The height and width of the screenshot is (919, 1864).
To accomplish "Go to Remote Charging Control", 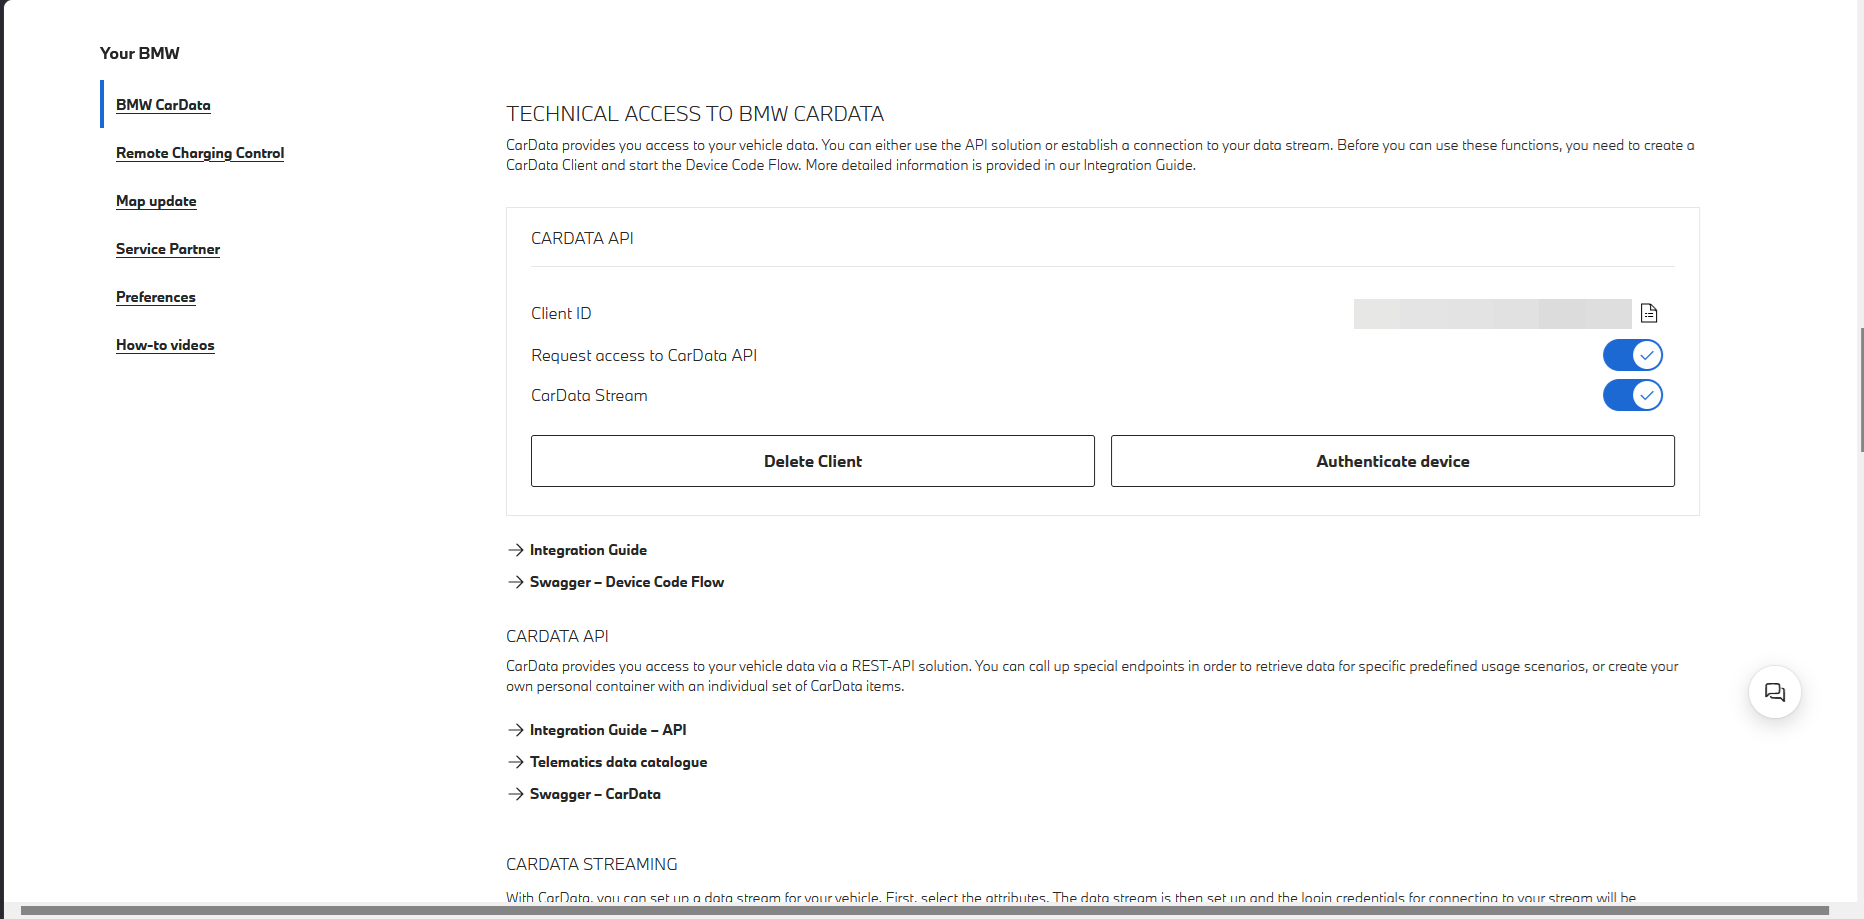I will [200, 153].
